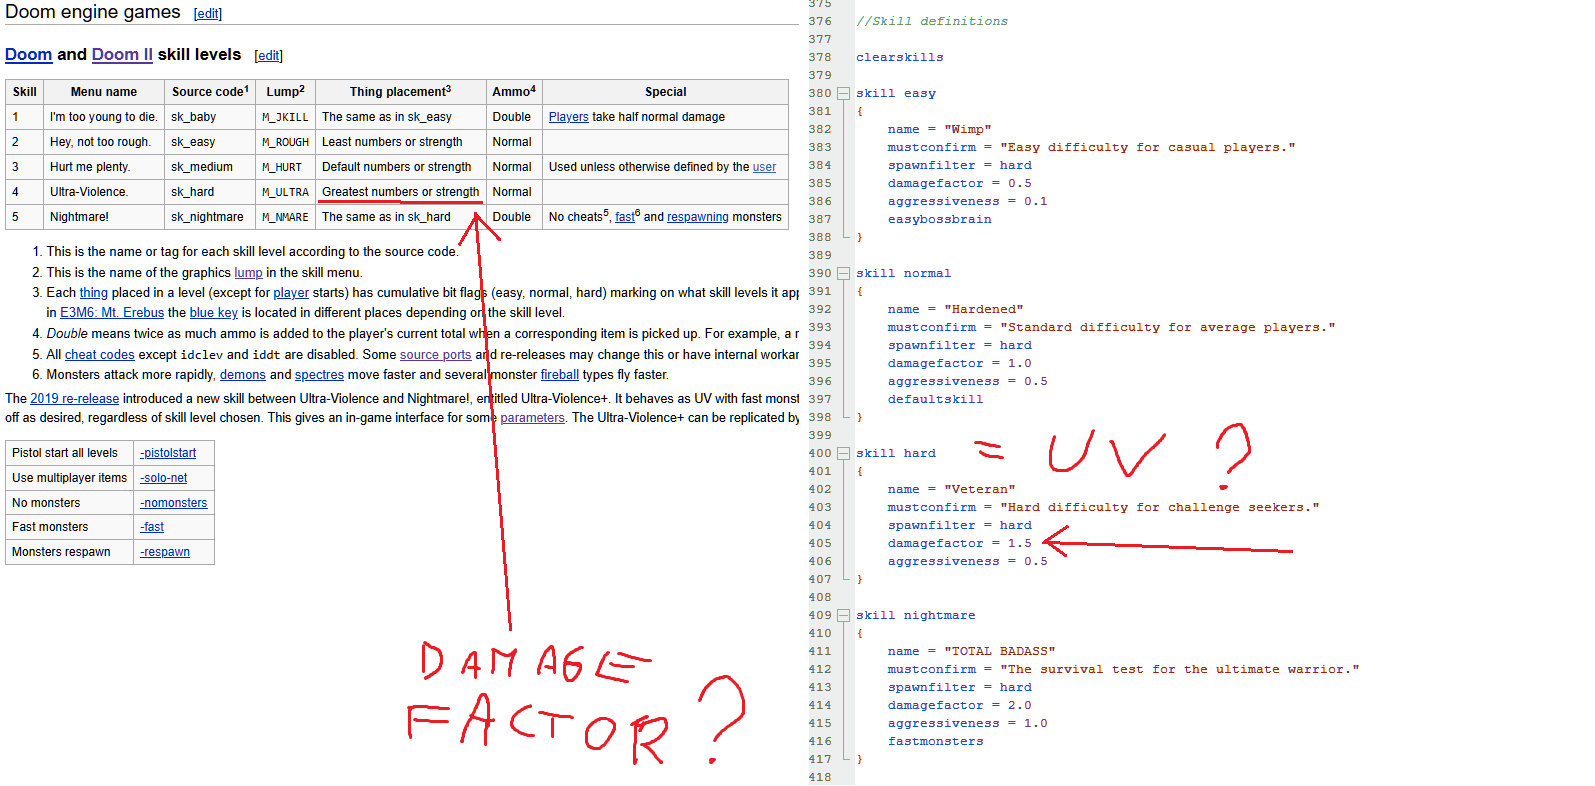Viewport: 1595px width, 786px height.
Task: Open the respawning monsters link
Action: pyautogui.click(x=698, y=217)
